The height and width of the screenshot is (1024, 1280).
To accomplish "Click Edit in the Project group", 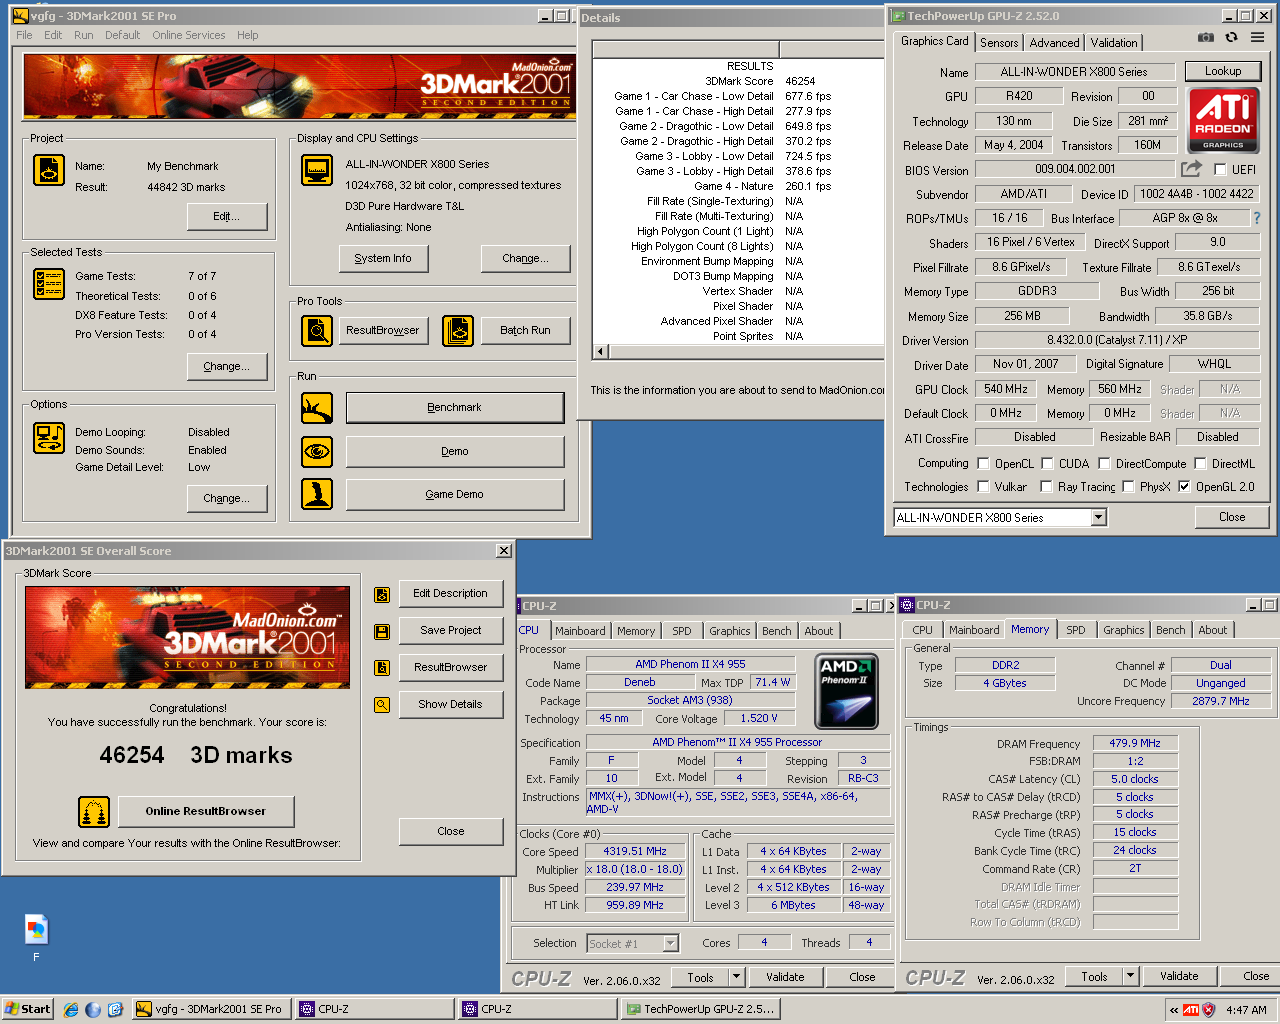I will [x=227, y=216].
